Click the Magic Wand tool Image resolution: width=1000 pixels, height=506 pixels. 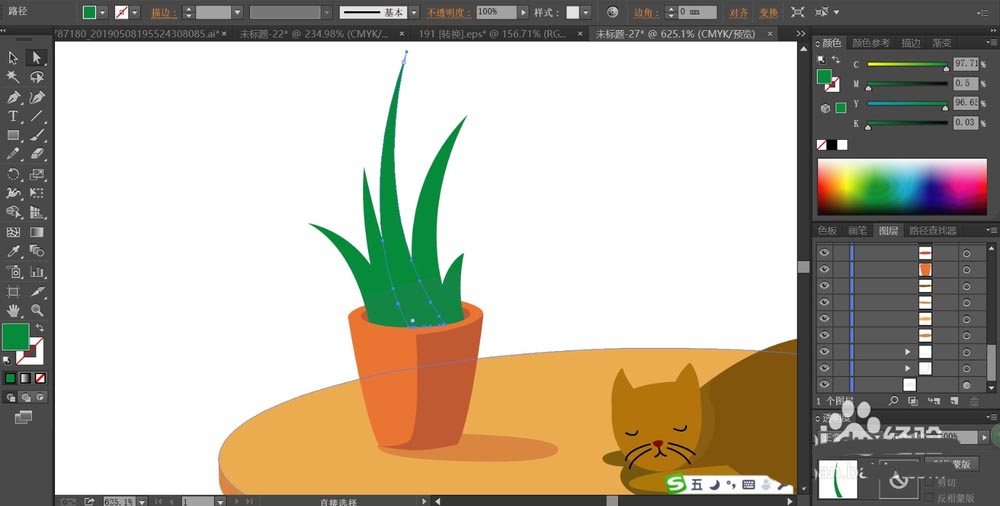[13, 77]
